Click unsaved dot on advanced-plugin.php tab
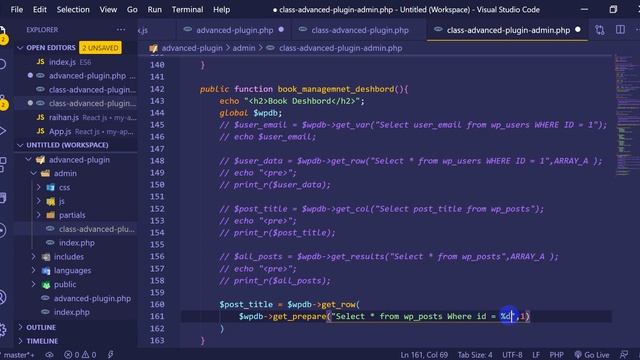Viewport: 640px width, 360px height. pyautogui.click(x=281, y=30)
